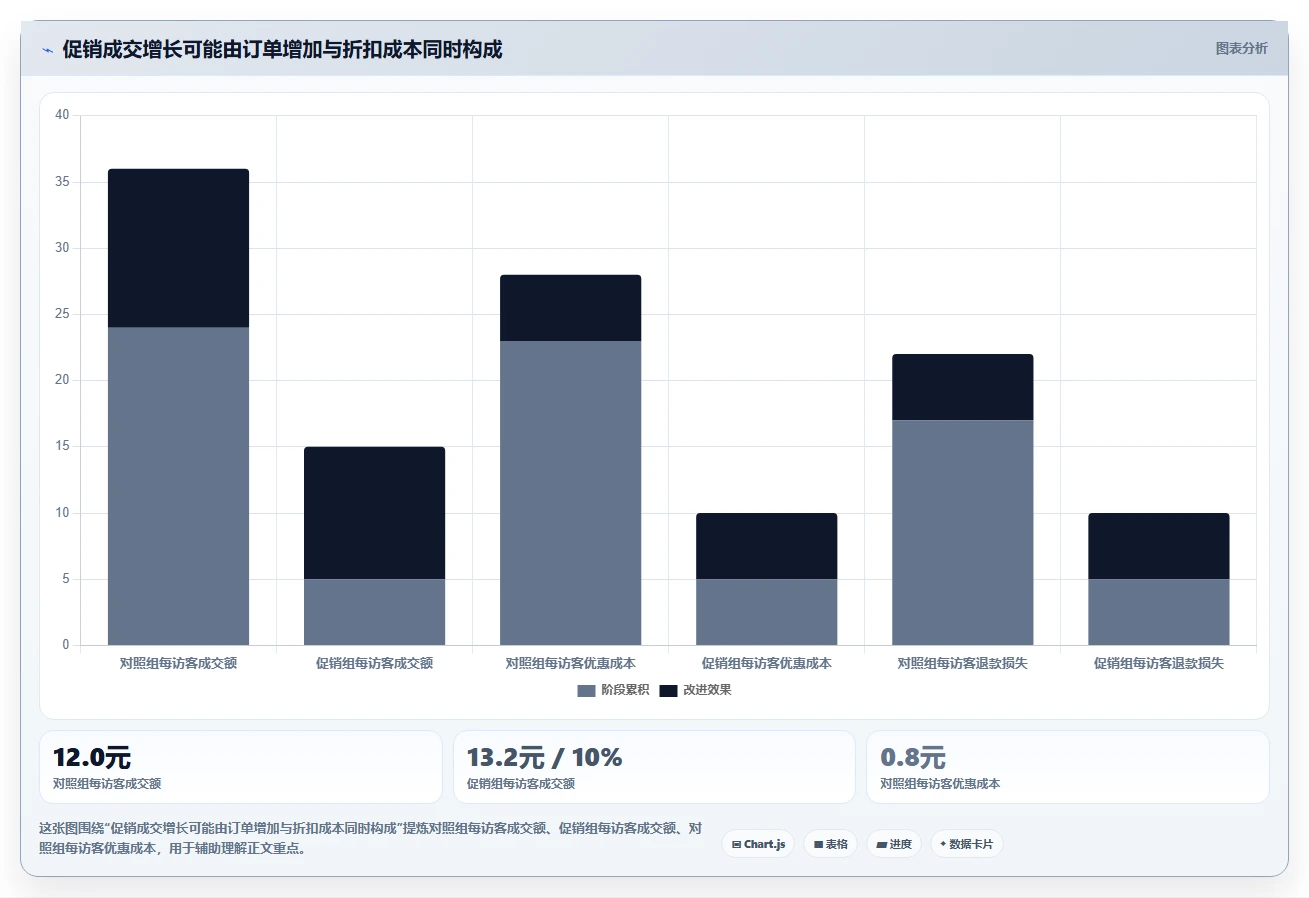Select the Chart.js tag pill

click(x=758, y=844)
